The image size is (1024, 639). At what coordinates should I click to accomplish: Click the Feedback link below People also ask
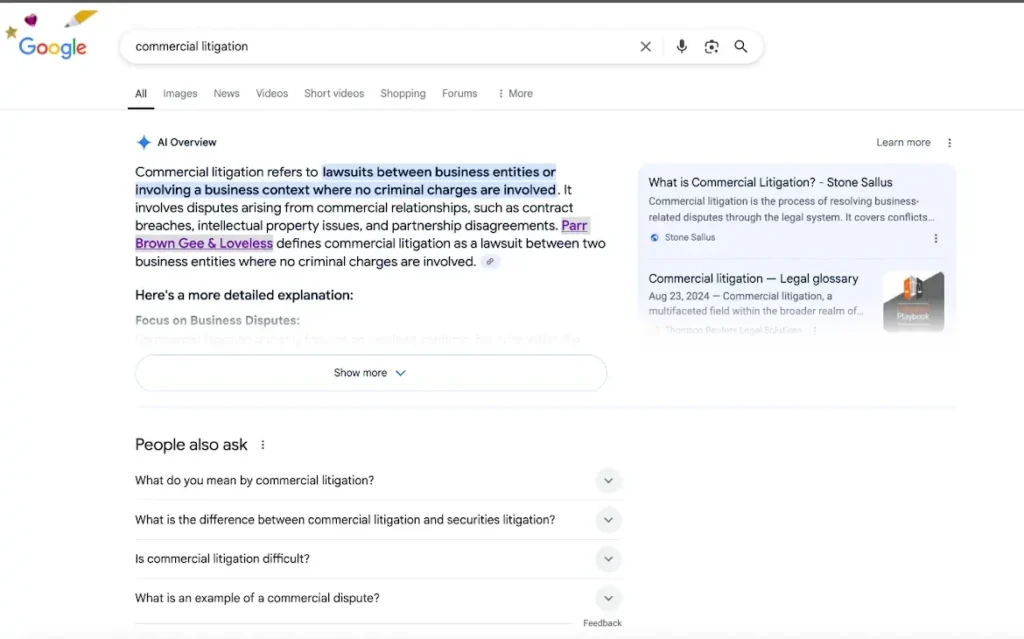602,623
